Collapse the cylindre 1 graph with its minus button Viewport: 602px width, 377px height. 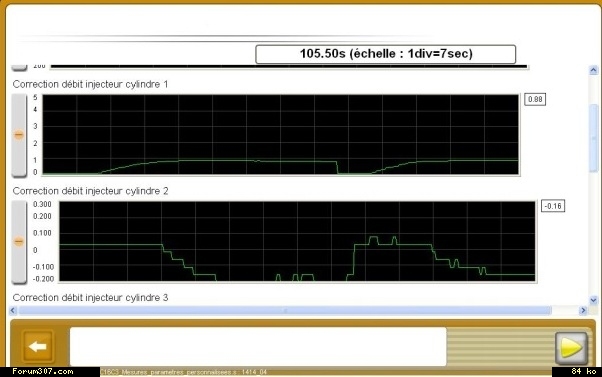click(19, 135)
